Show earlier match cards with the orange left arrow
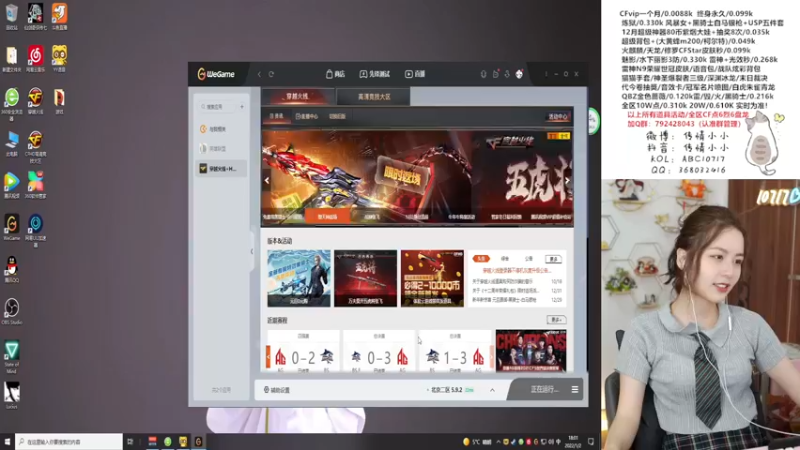The image size is (800, 450). point(268,357)
